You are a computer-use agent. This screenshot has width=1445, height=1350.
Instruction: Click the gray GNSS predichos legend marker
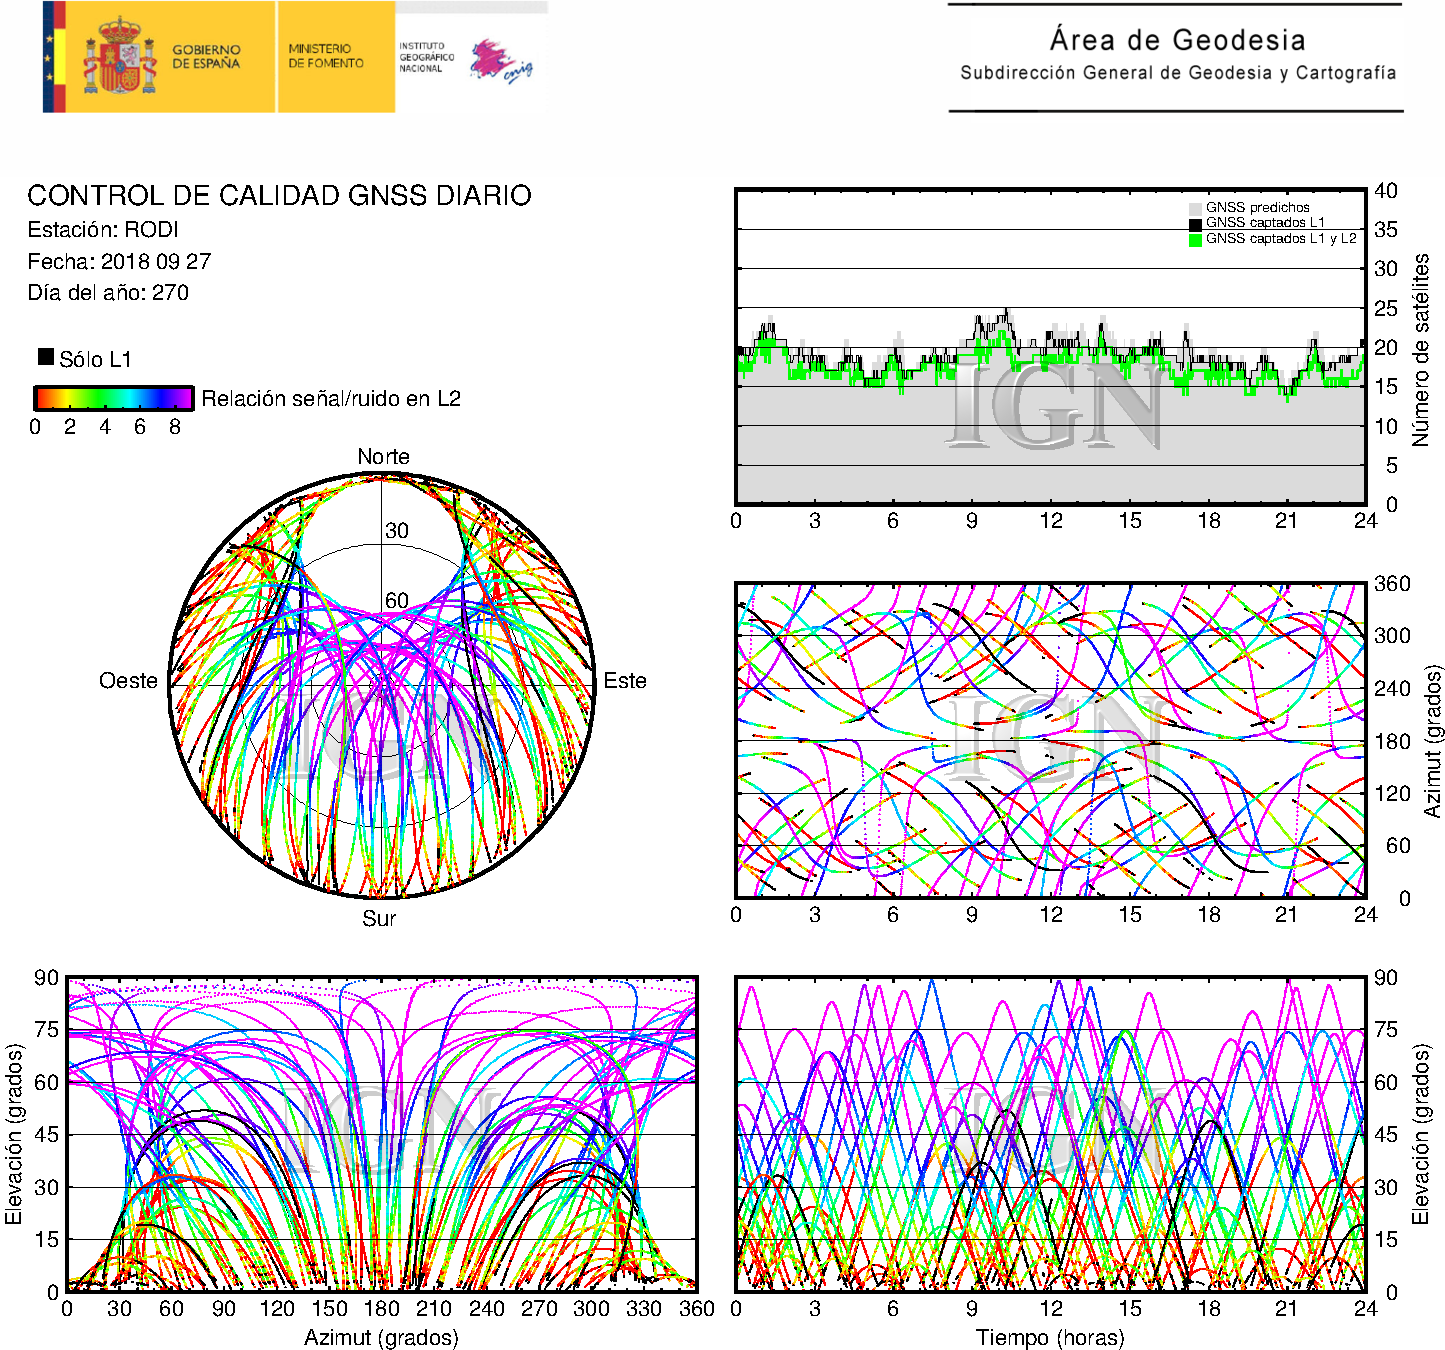tap(1195, 208)
